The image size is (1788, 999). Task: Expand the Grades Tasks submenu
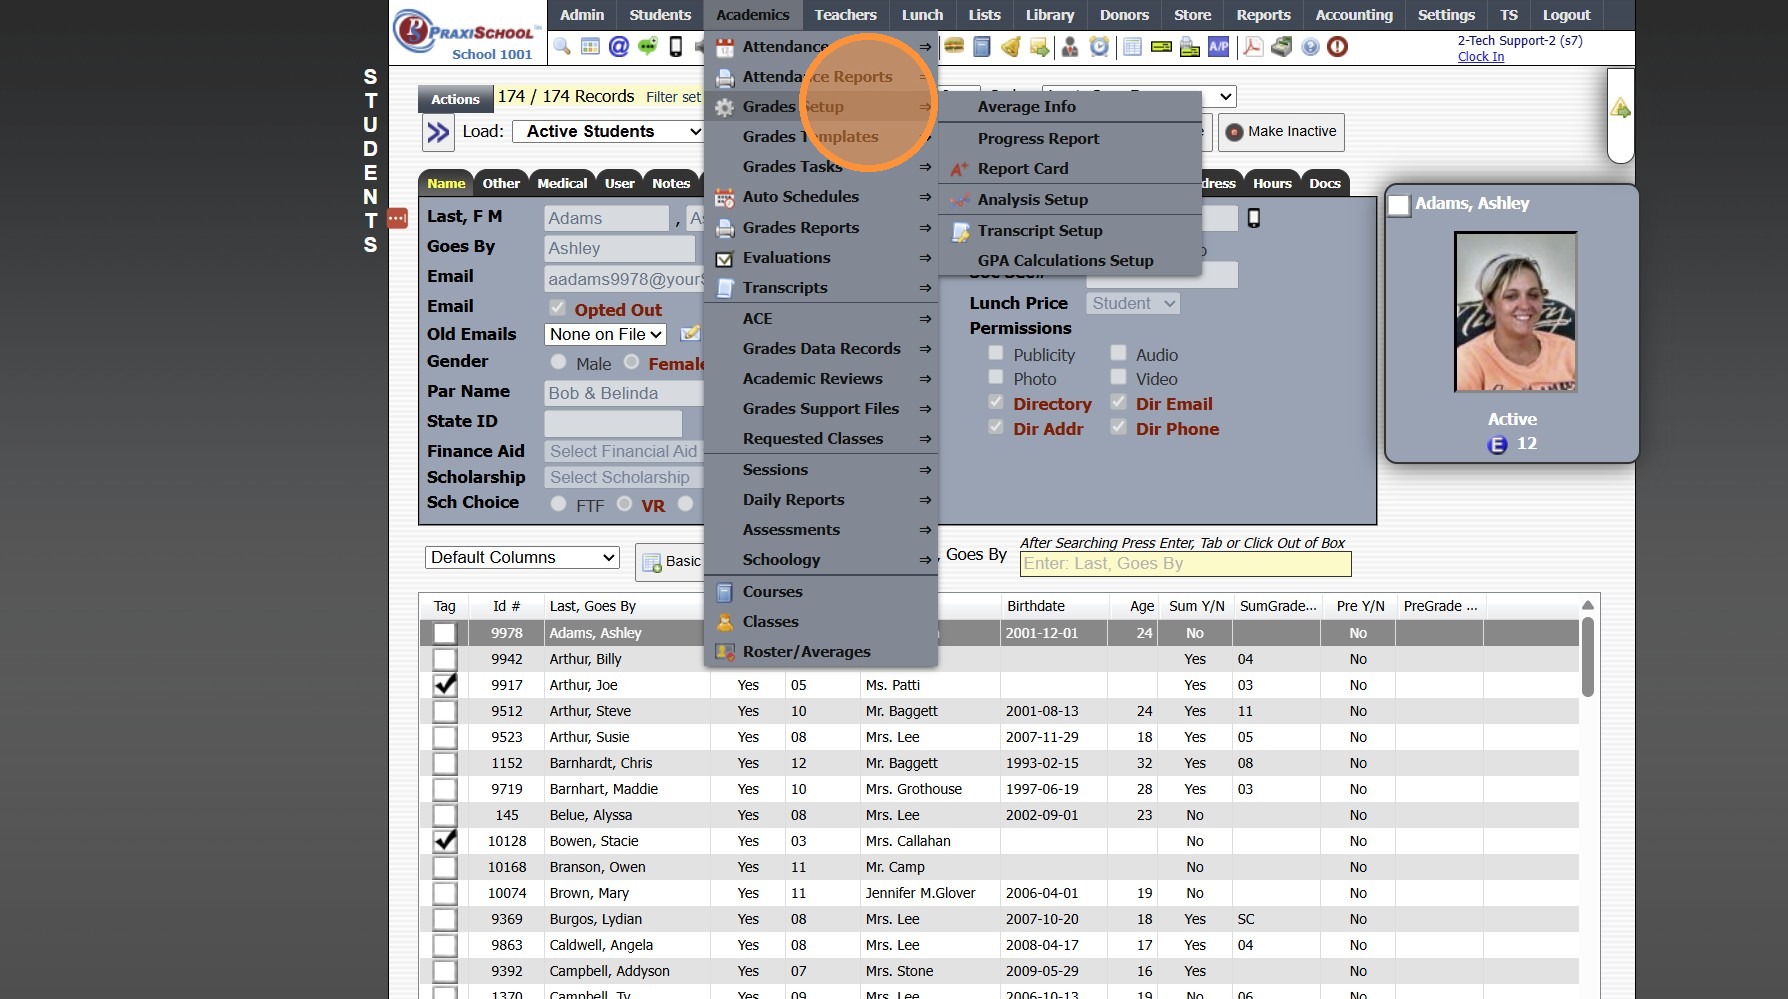(821, 167)
